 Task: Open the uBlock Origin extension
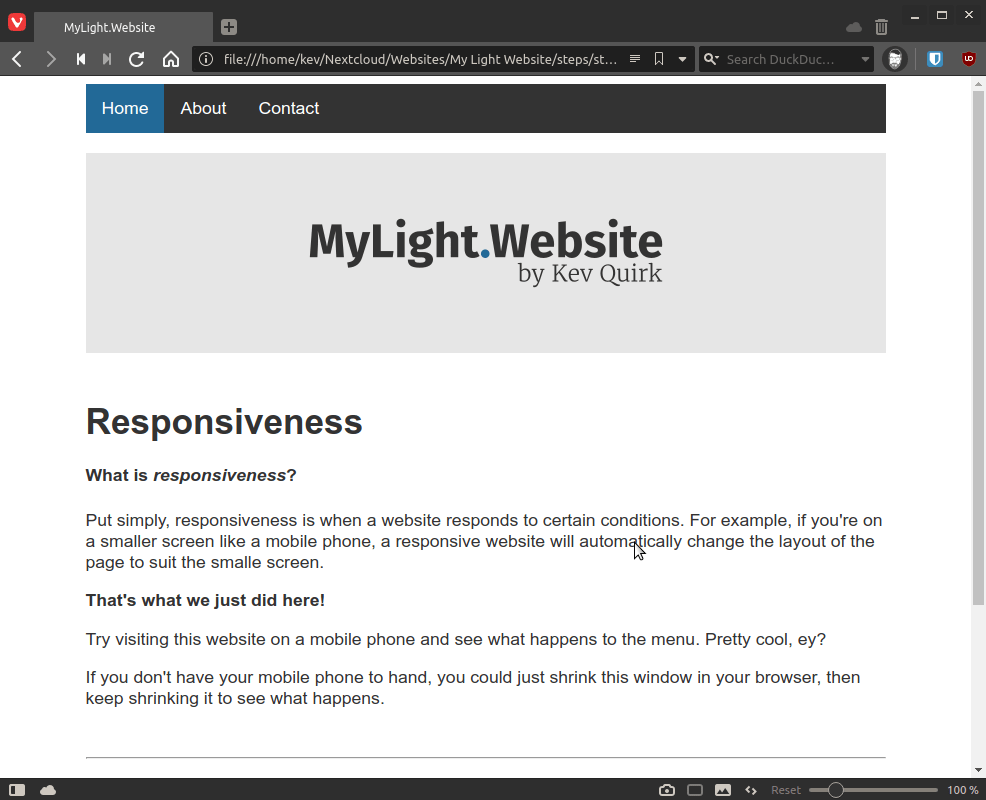pos(968,59)
